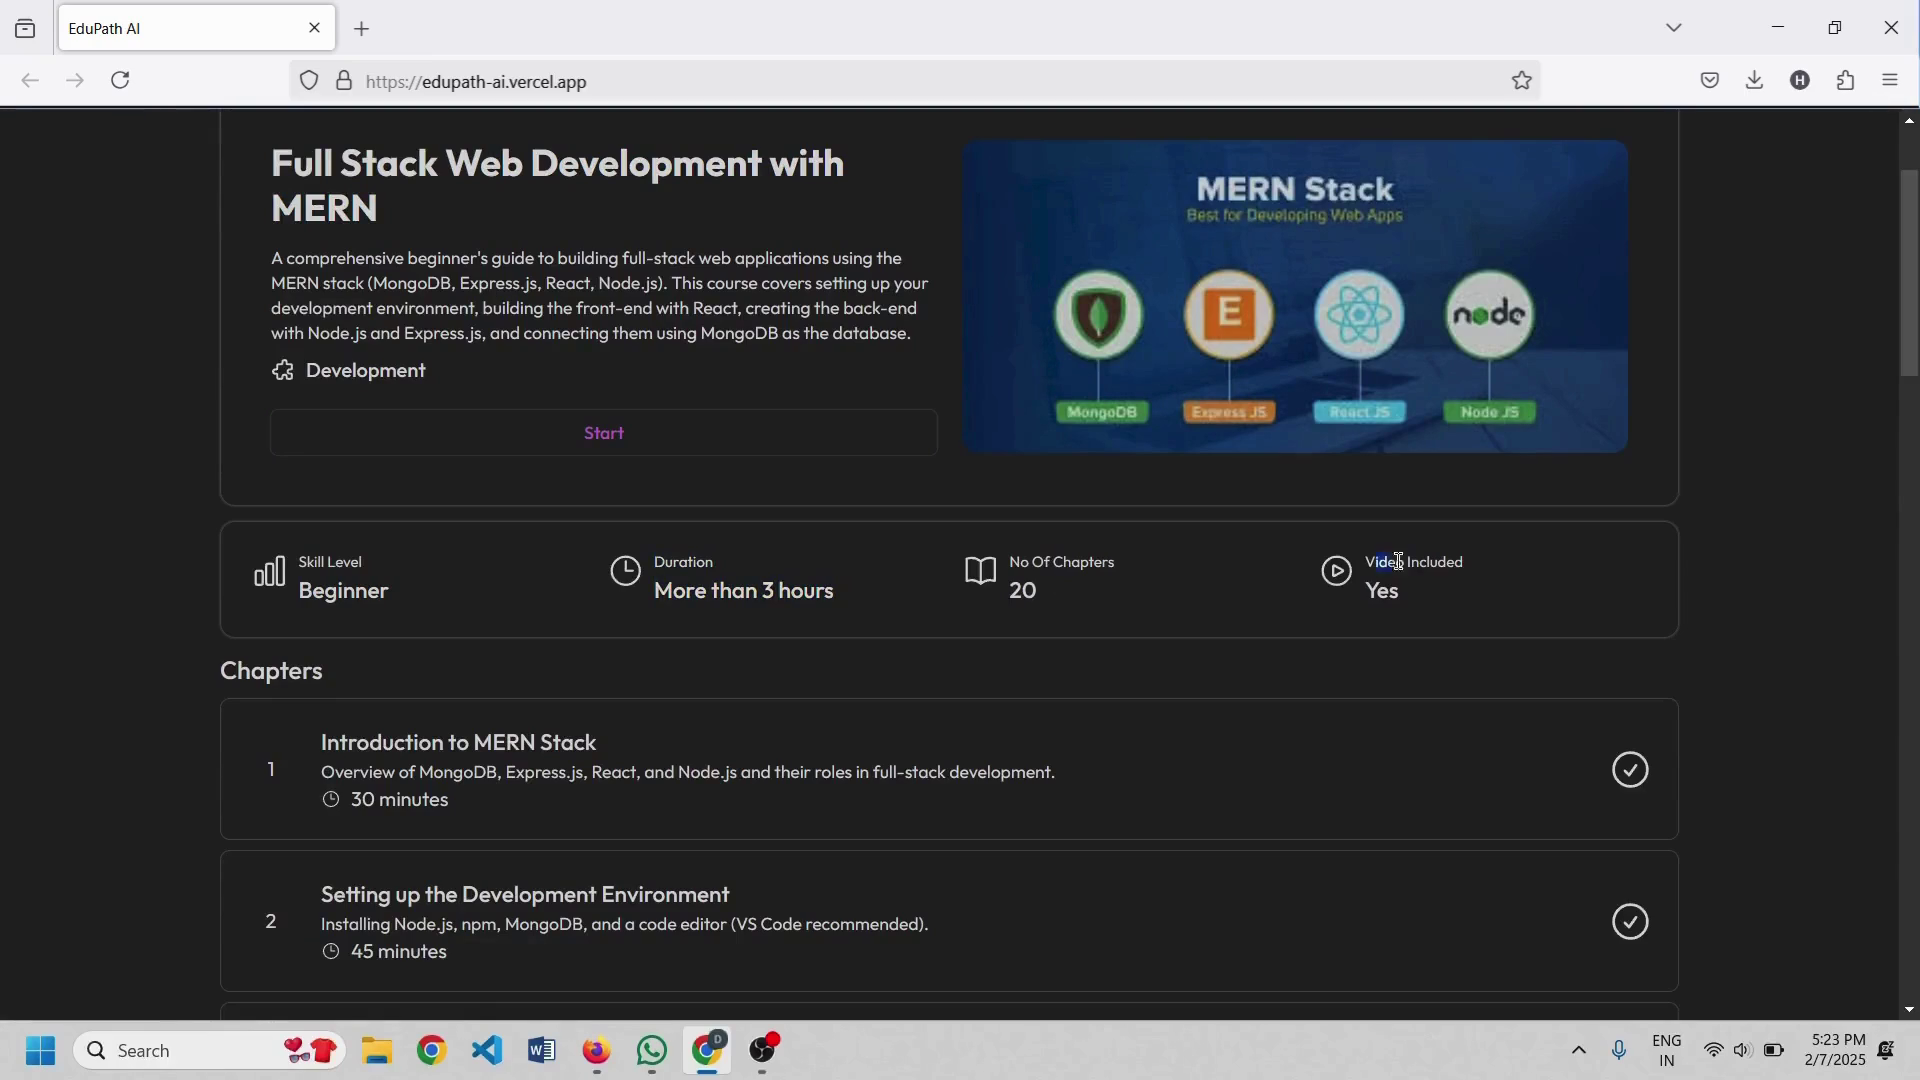Click the MERN Stack course banner image
This screenshot has width=1920, height=1080.
coord(1294,296)
